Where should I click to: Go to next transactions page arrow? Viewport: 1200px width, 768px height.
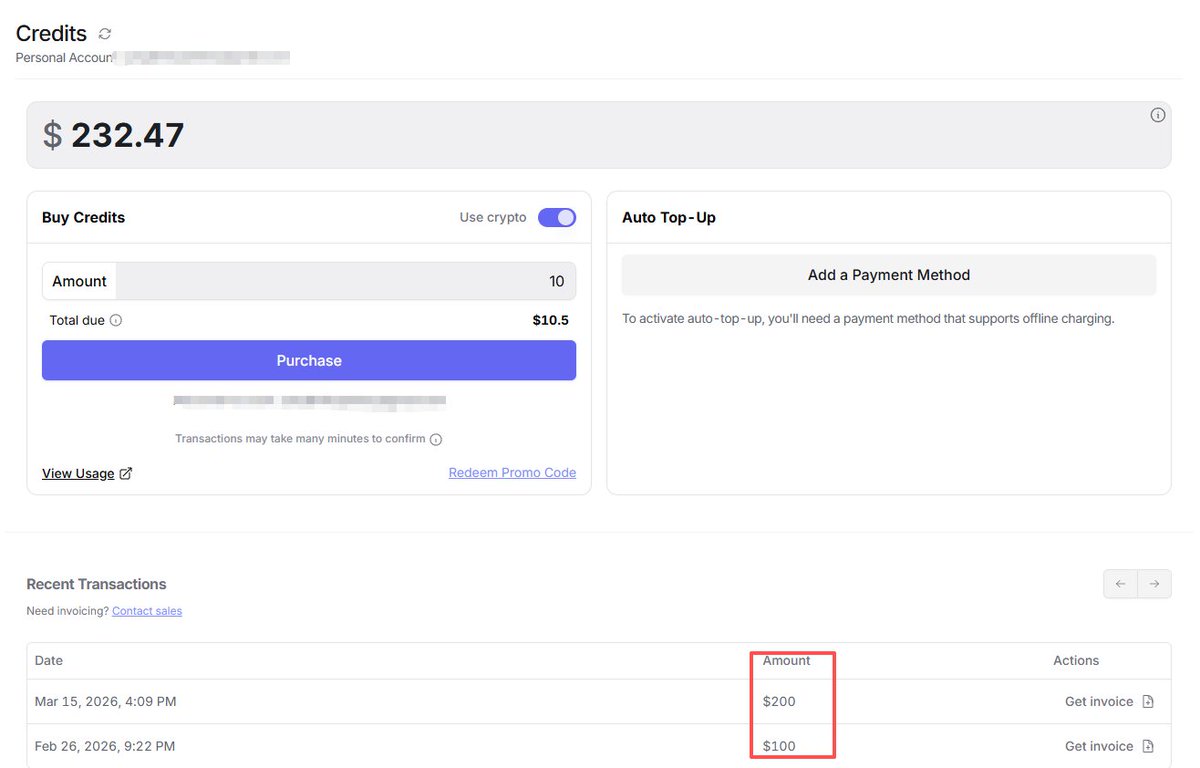coord(1154,584)
